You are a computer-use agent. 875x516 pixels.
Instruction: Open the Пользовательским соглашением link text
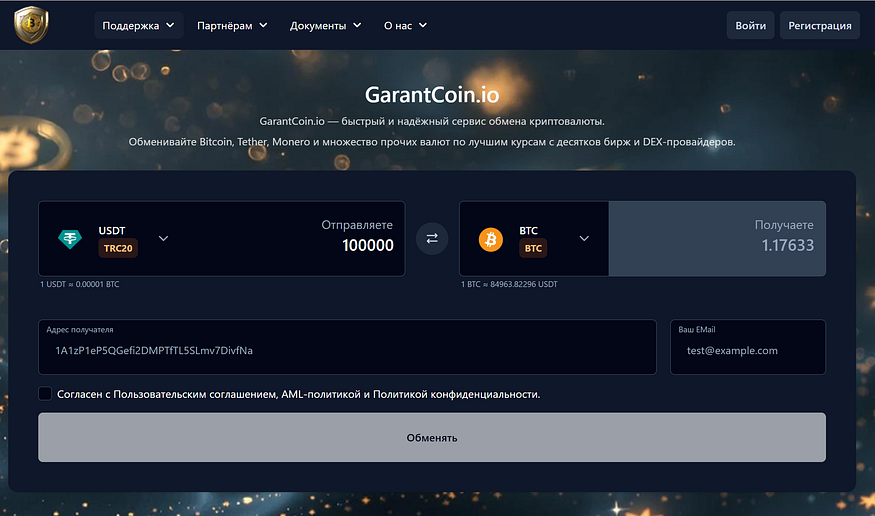[196, 394]
